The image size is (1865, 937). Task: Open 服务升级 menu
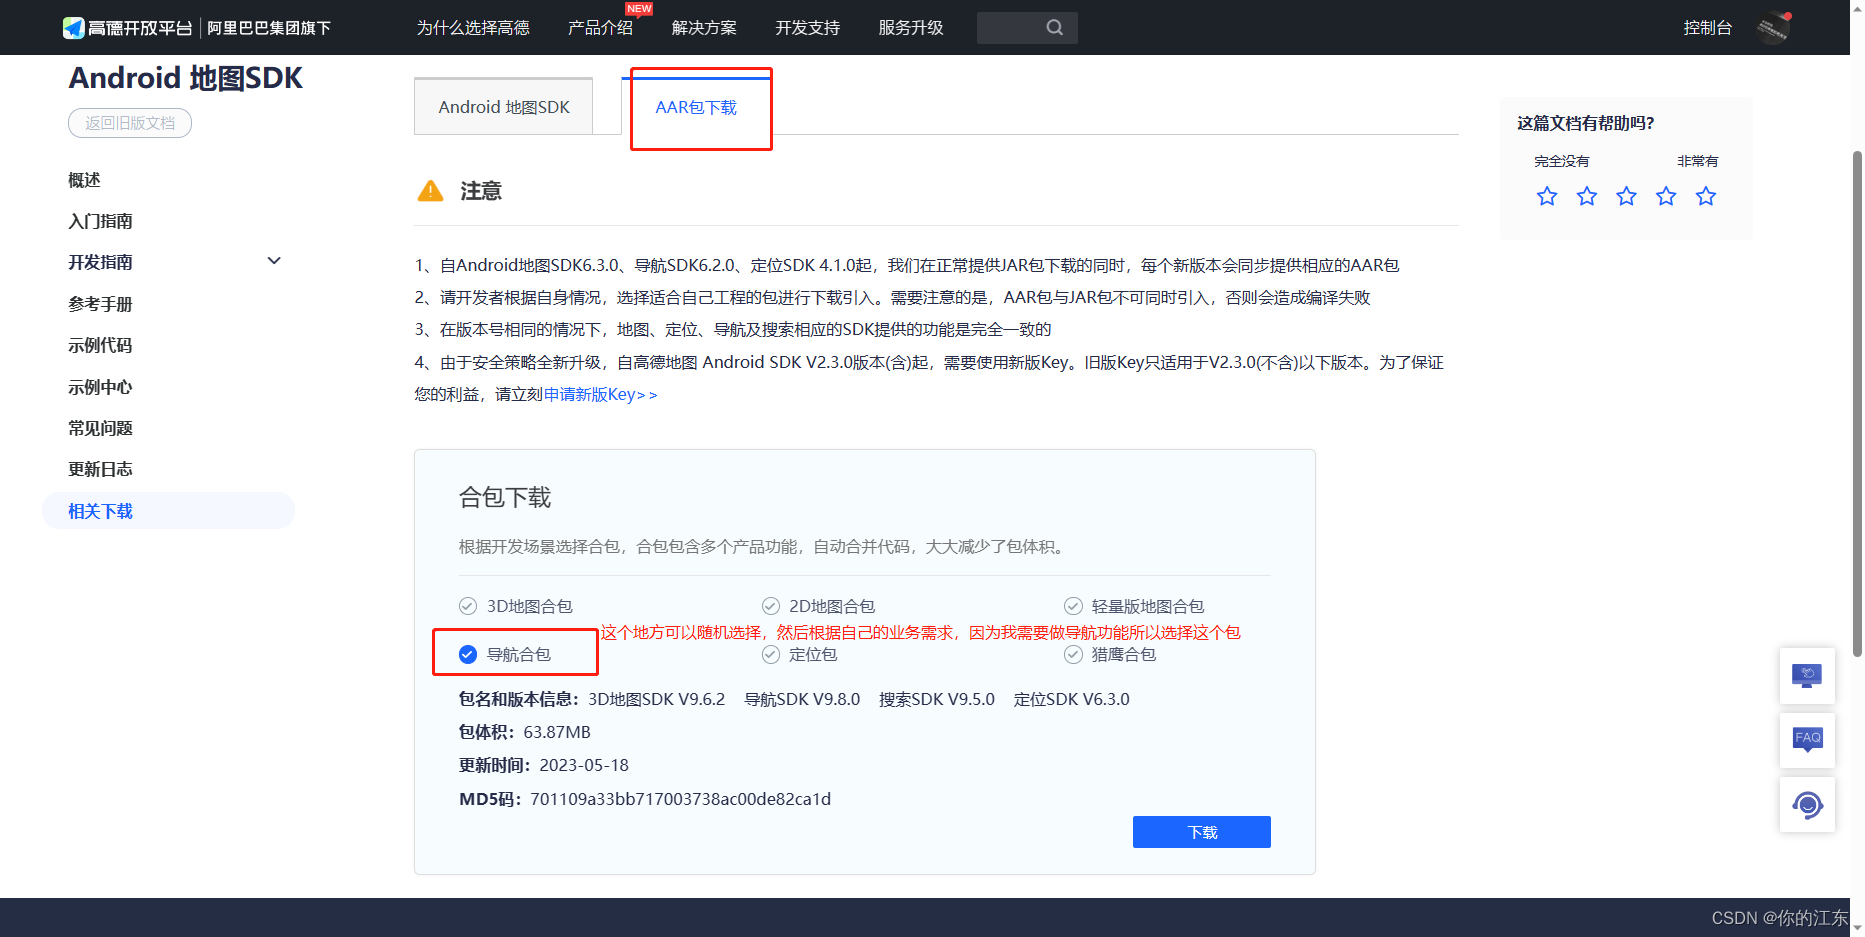(x=911, y=28)
